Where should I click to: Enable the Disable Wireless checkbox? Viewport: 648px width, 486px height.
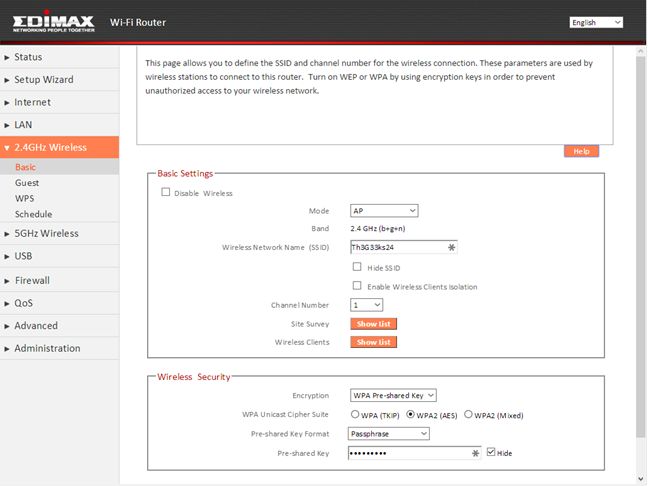point(166,192)
